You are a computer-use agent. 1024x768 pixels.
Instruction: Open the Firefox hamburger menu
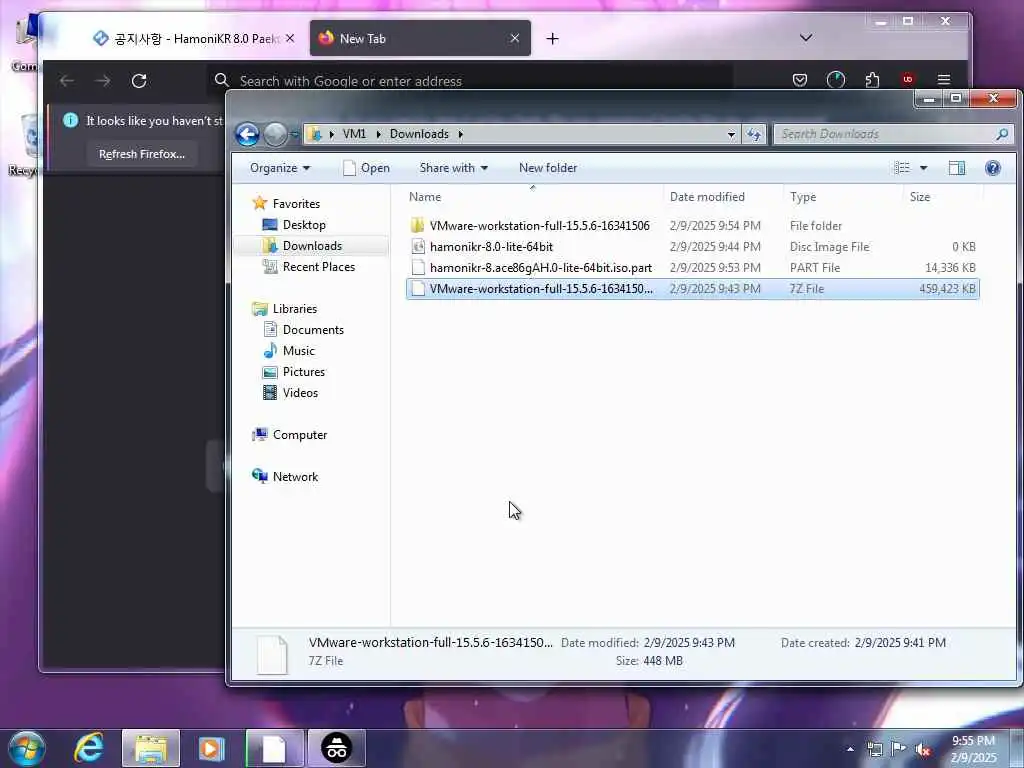[944, 80]
